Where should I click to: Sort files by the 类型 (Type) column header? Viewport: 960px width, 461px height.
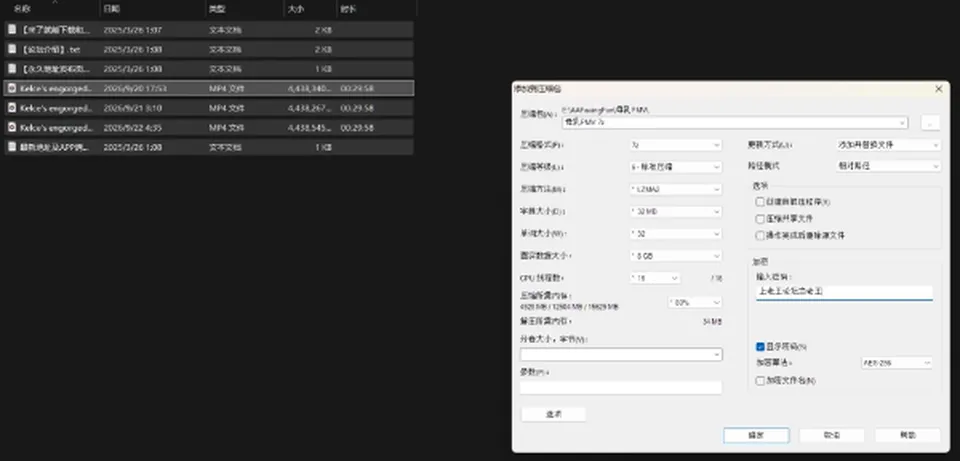pos(217,9)
